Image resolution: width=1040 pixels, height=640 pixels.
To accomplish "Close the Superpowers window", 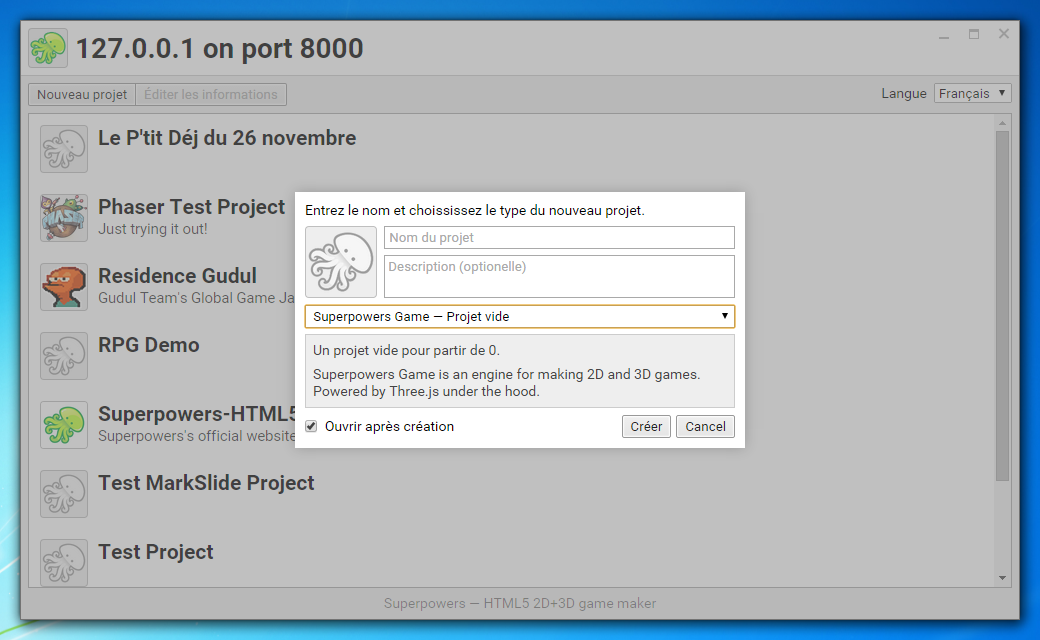I will tap(1004, 34).
